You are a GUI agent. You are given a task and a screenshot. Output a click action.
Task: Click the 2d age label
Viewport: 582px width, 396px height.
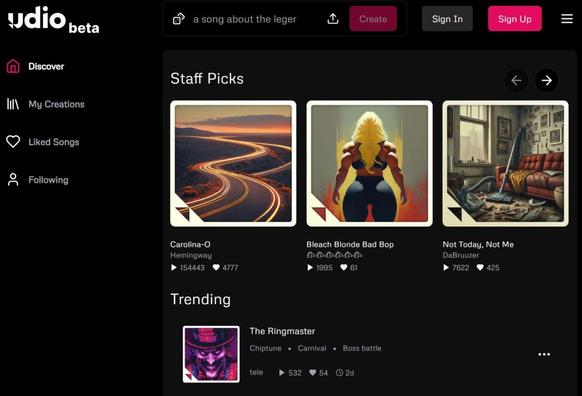(x=349, y=373)
